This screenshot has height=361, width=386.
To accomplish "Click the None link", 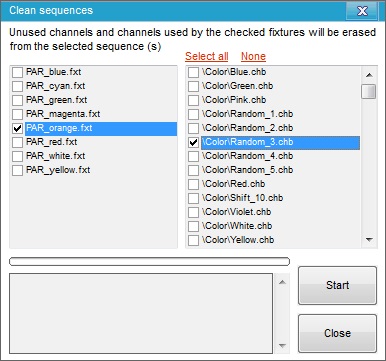I will (253, 56).
